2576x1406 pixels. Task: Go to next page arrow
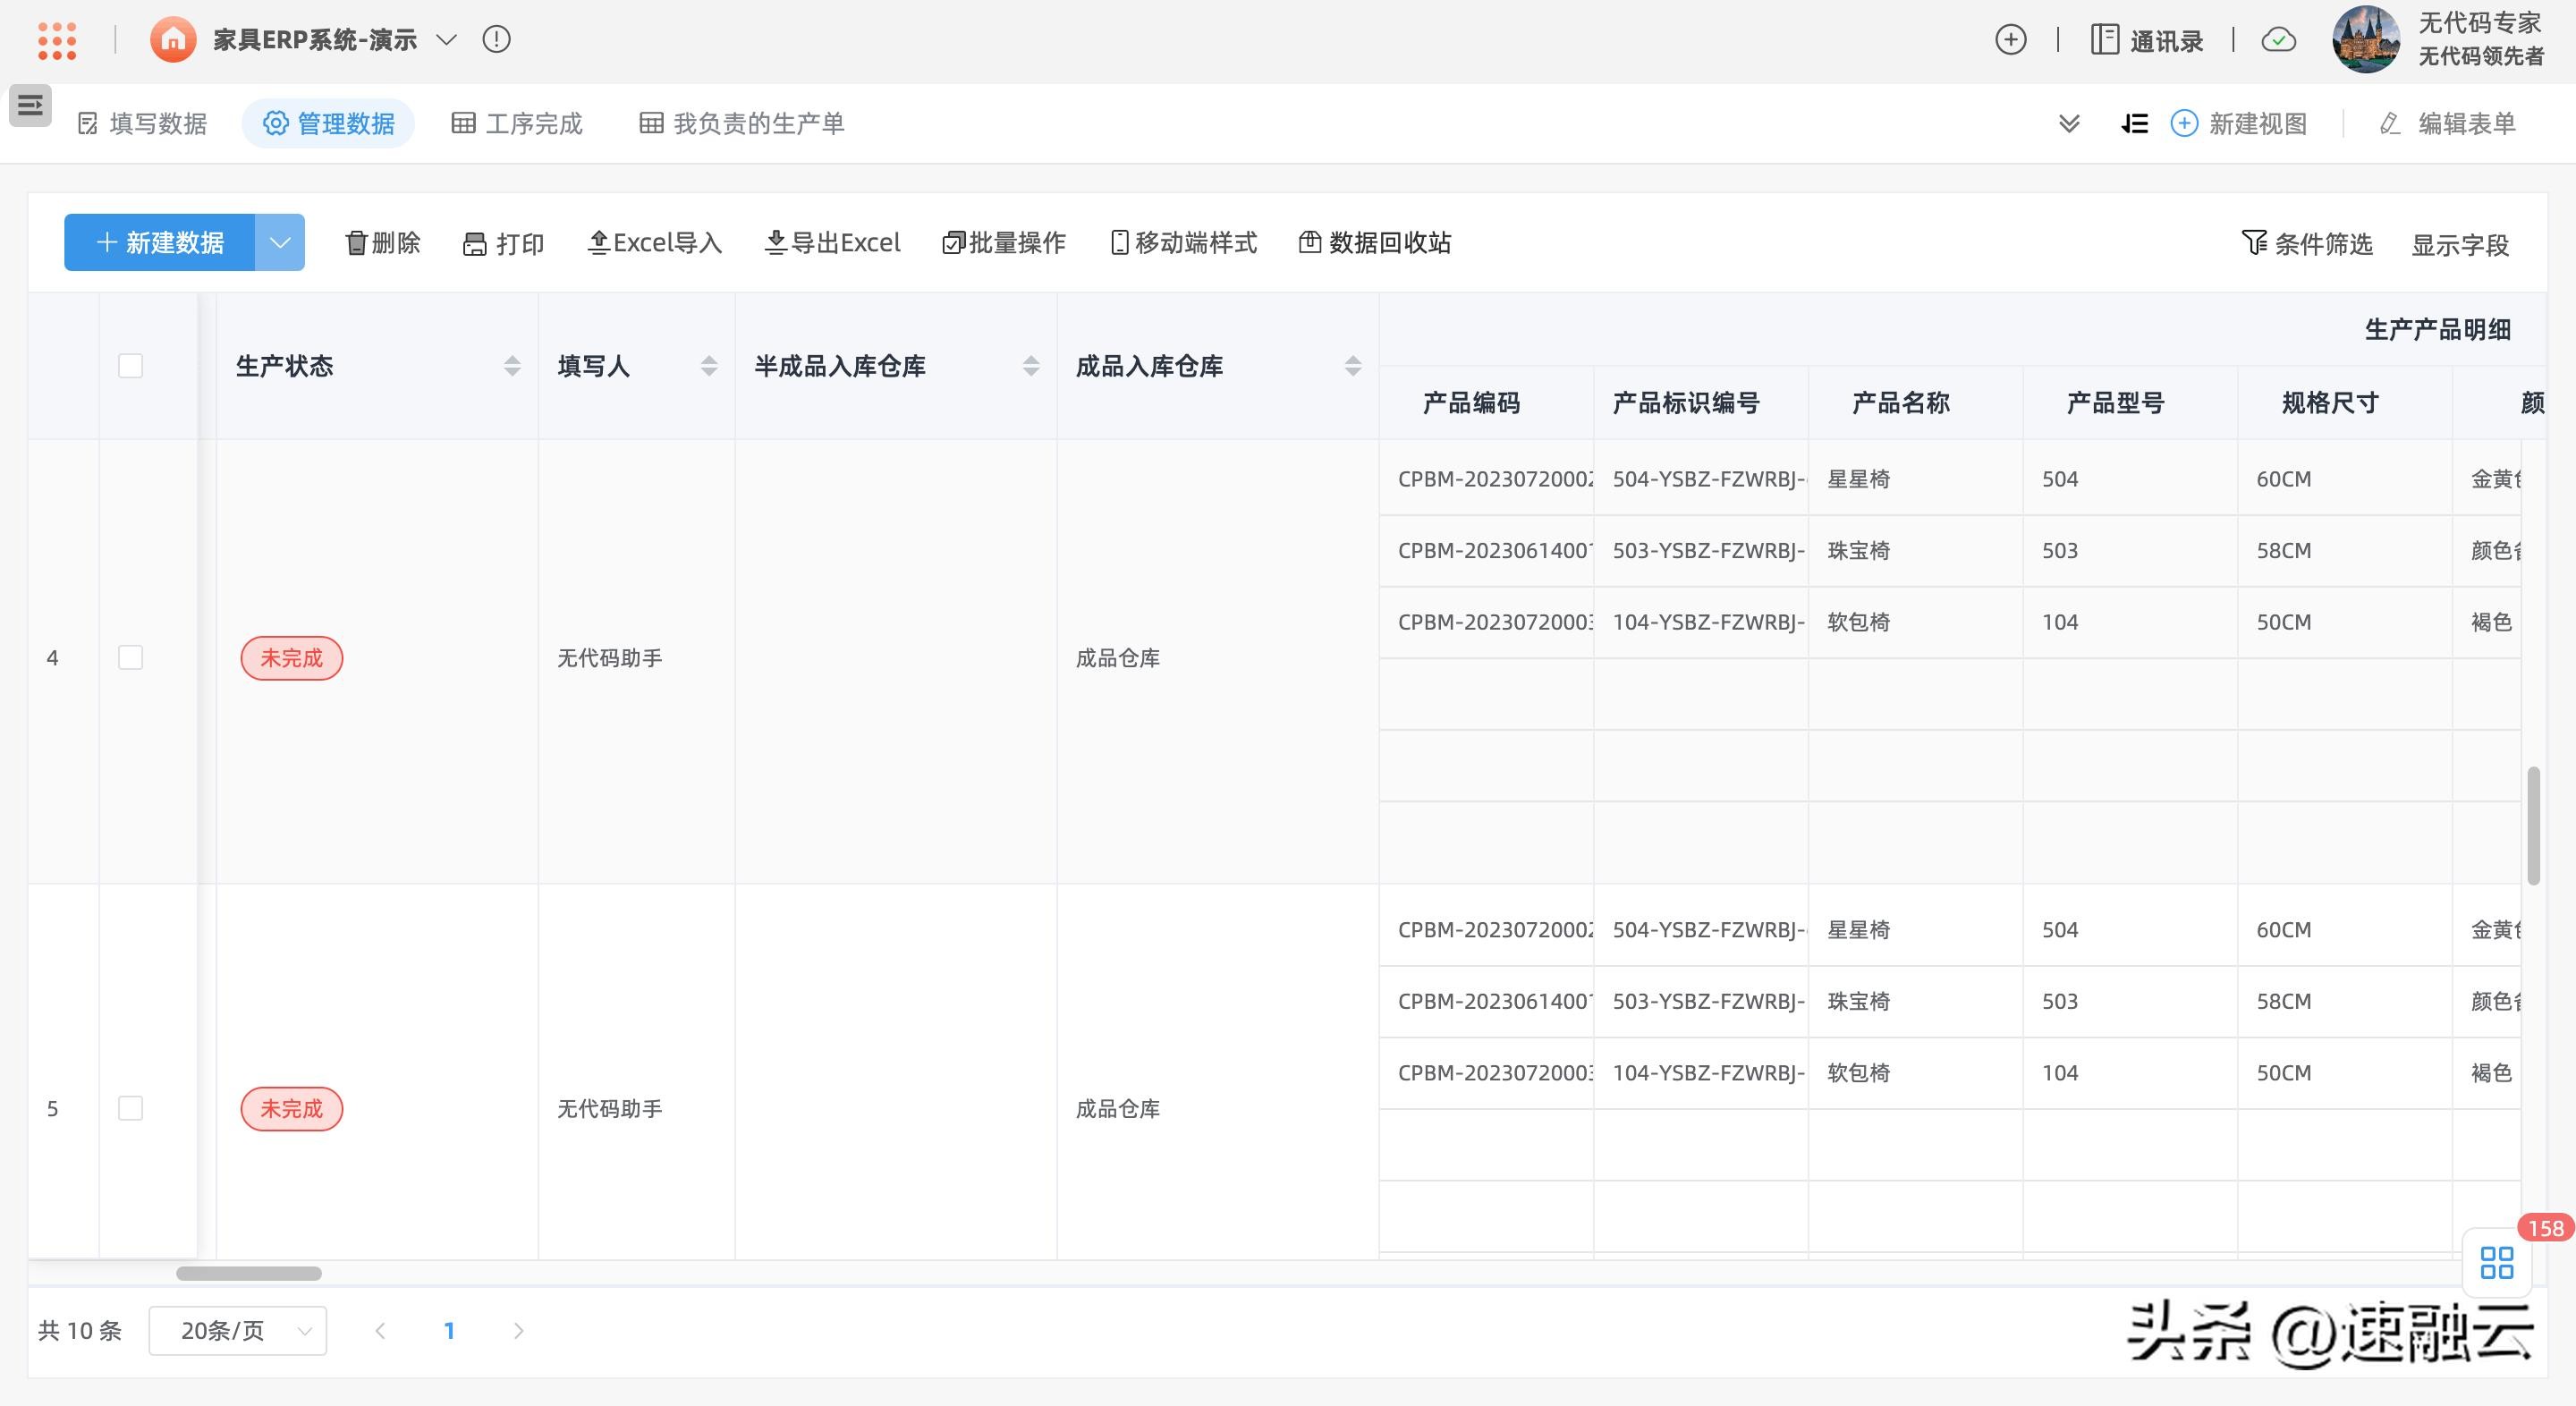[518, 1331]
